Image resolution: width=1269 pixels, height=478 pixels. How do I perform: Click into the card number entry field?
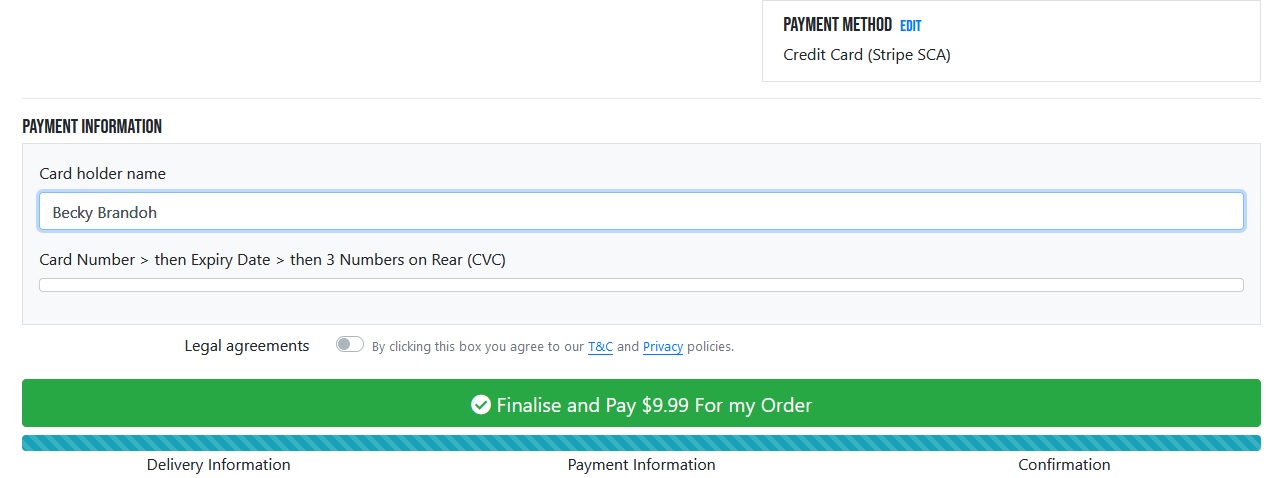coord(641,285)
